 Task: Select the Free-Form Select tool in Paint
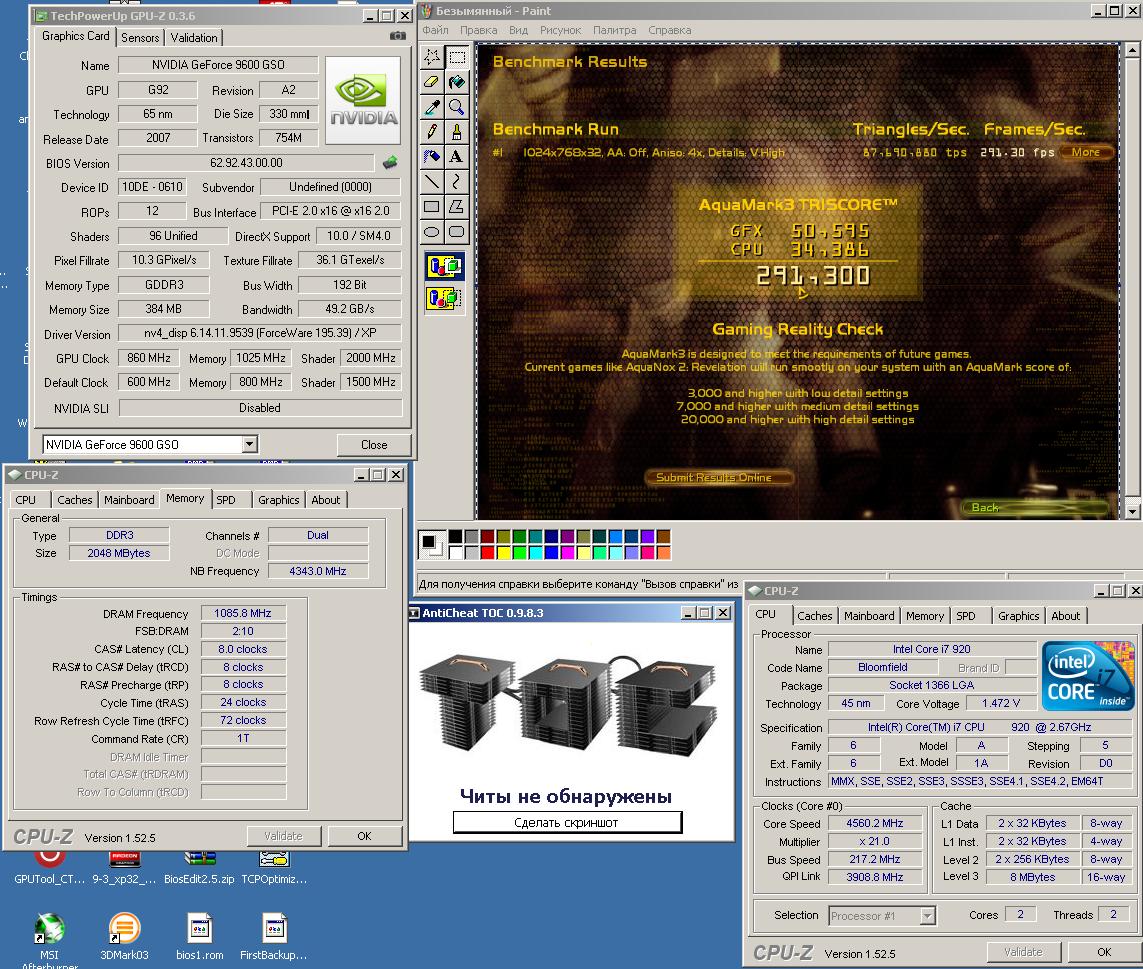pyautogui.click(x=432, y=56)
